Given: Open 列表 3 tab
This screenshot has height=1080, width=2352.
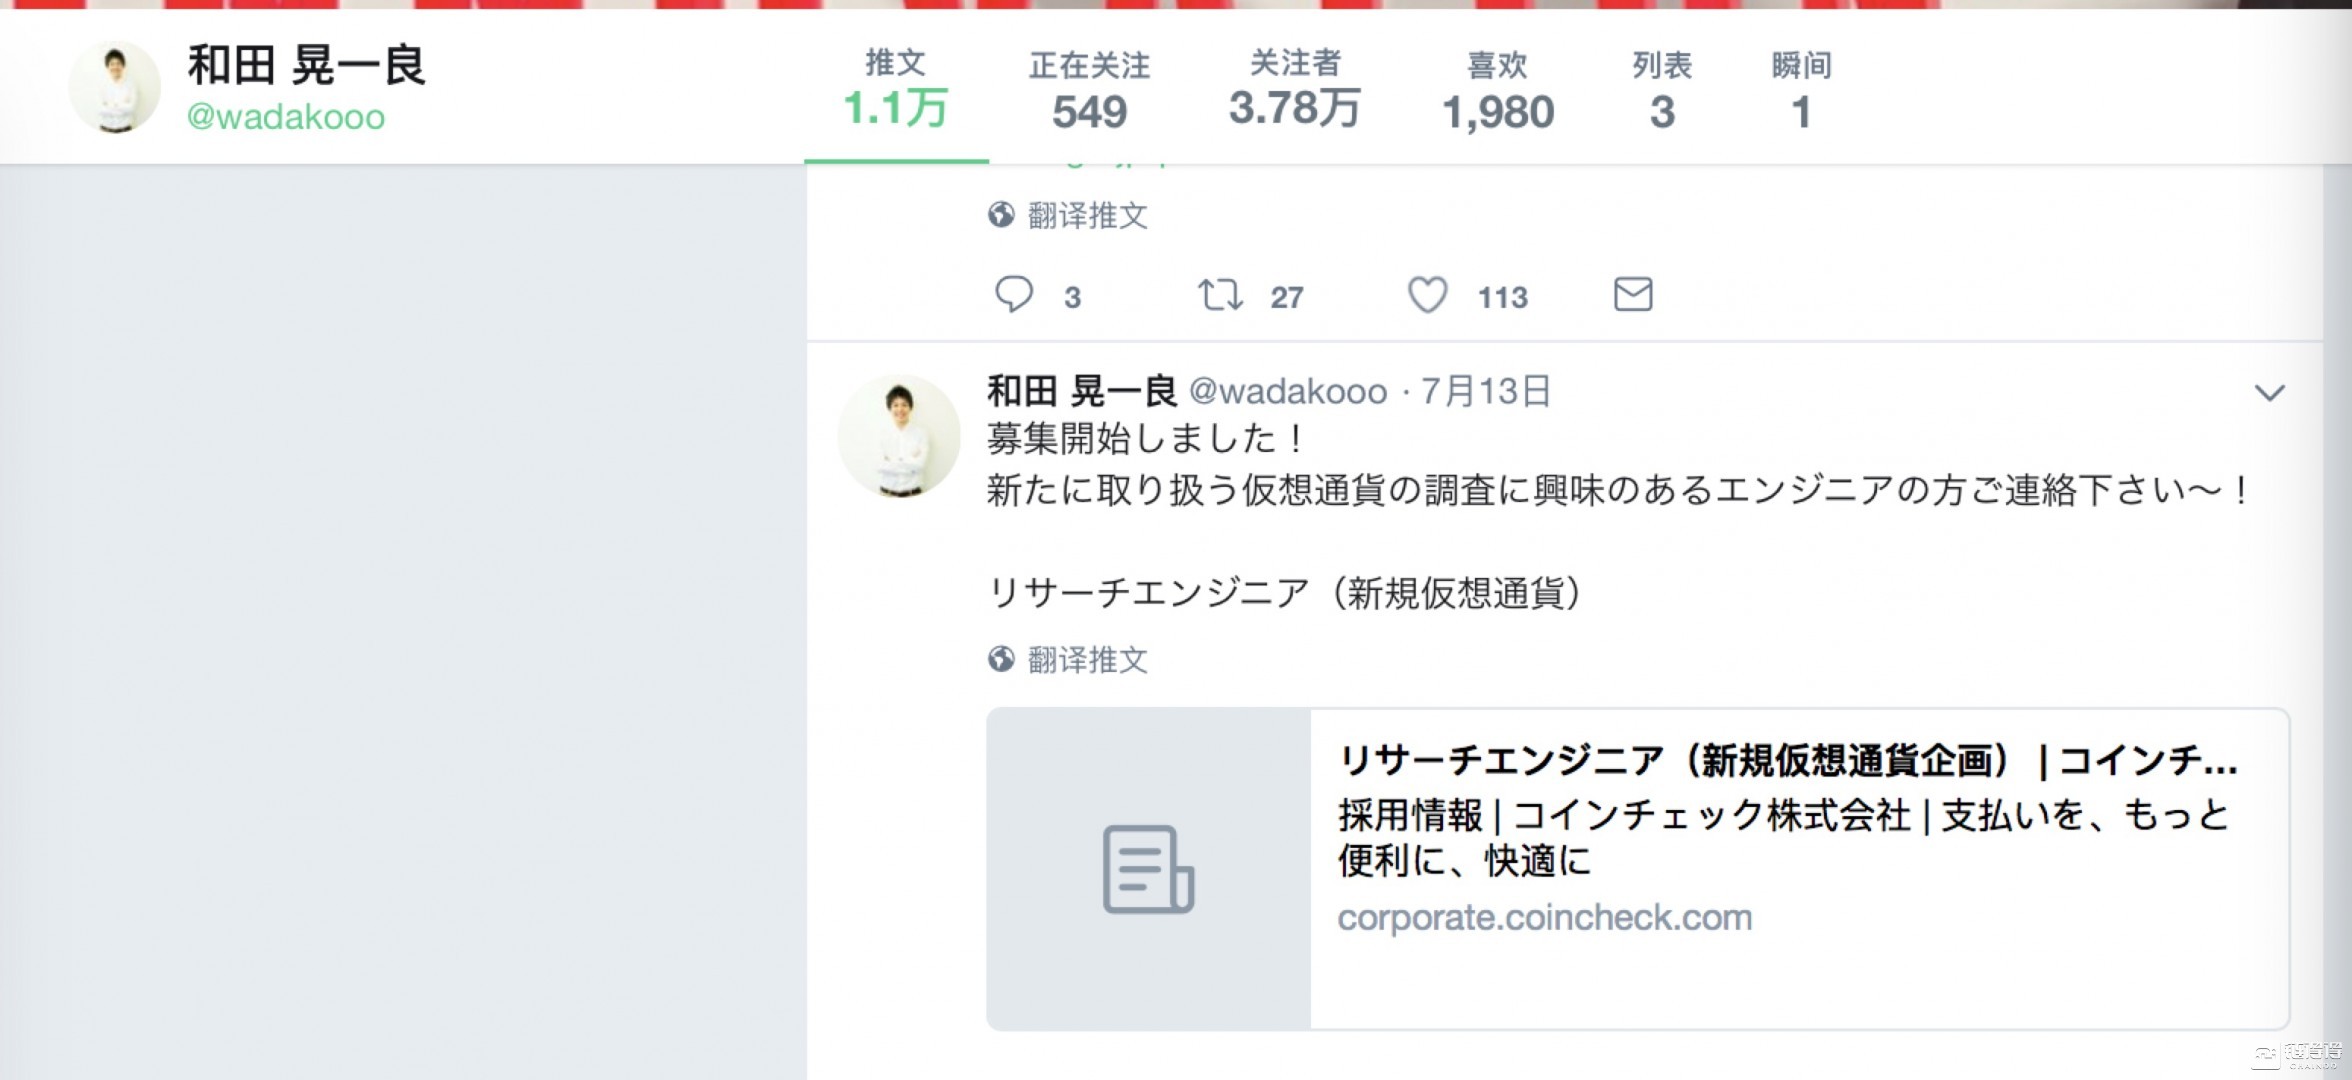Looking at the screenshot, I should pyautogui.click(x=1662, y=90).
